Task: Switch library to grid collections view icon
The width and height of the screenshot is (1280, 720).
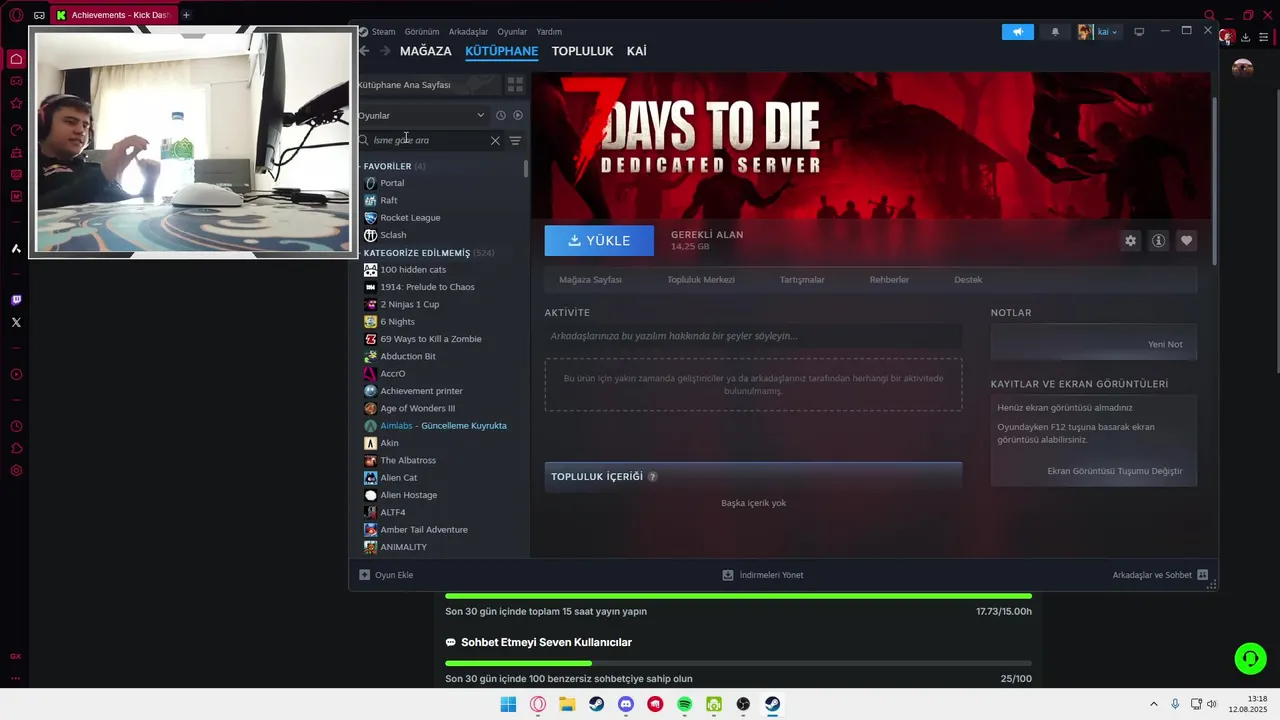Action: tap(515, 85)
